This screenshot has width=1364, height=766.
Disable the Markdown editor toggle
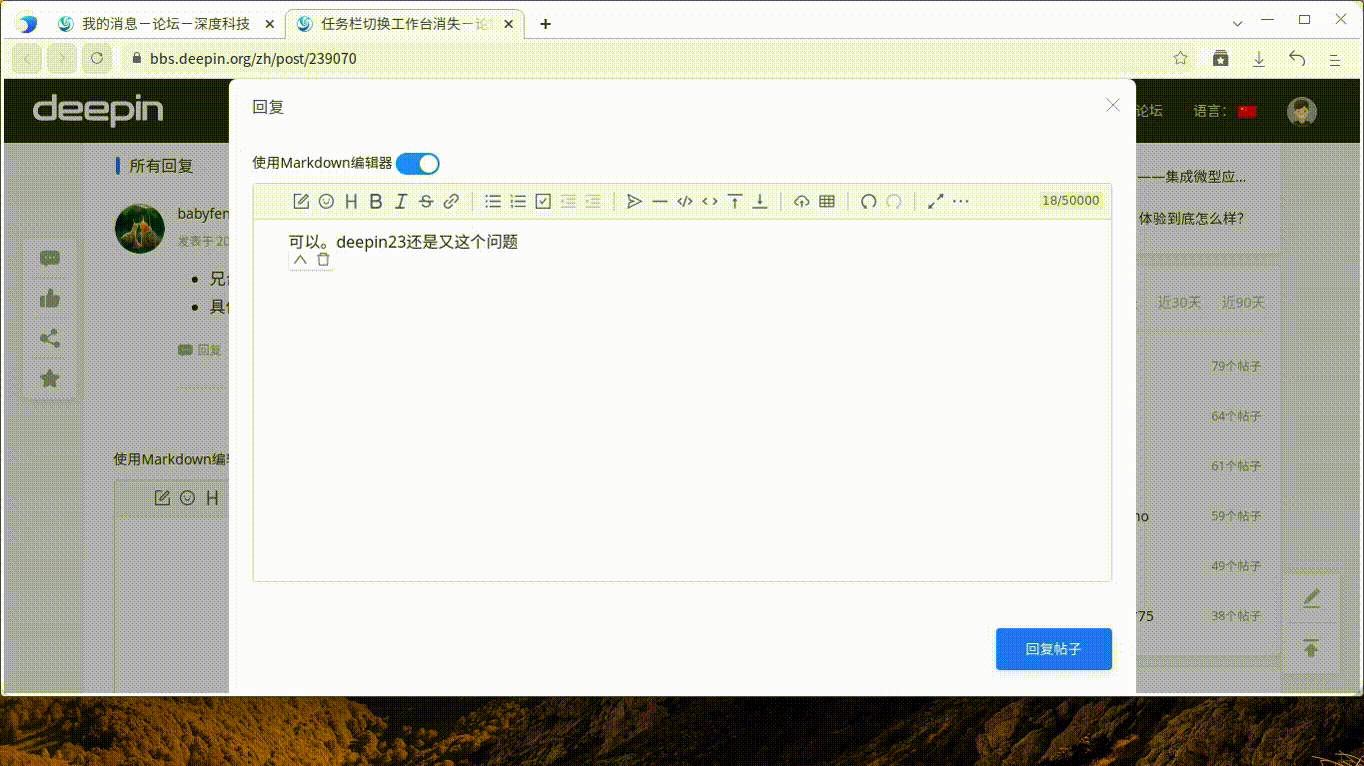(417, 163)
